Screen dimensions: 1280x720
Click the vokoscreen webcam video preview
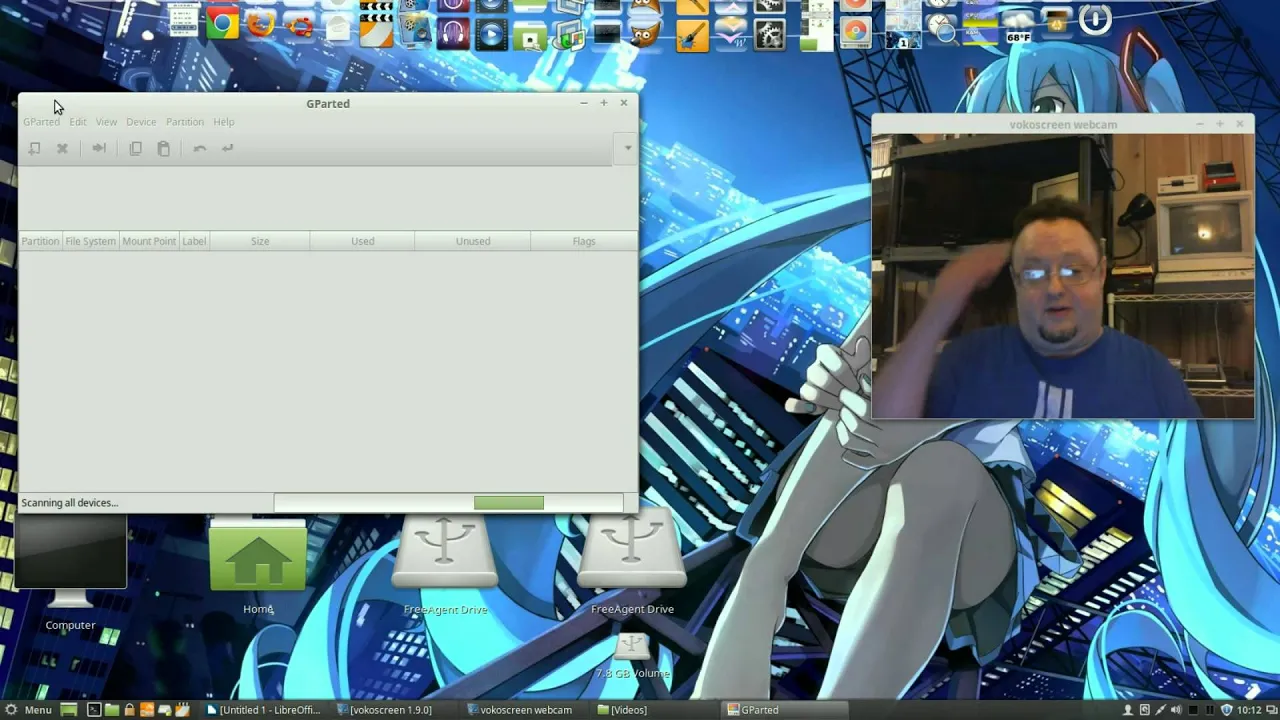click(1063, 276)
